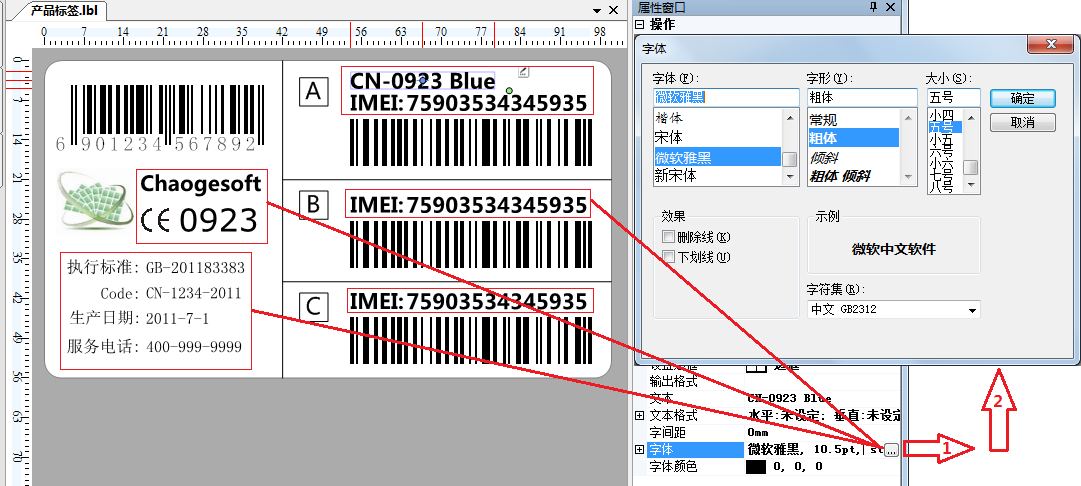Click the size list up arrow

971,117
